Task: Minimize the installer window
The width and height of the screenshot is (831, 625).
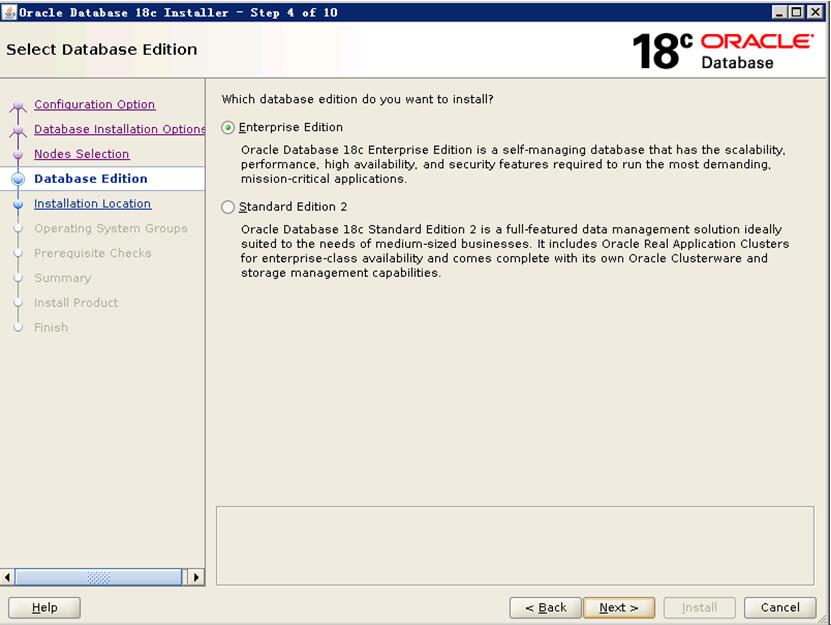Action: tap(779, 12)
